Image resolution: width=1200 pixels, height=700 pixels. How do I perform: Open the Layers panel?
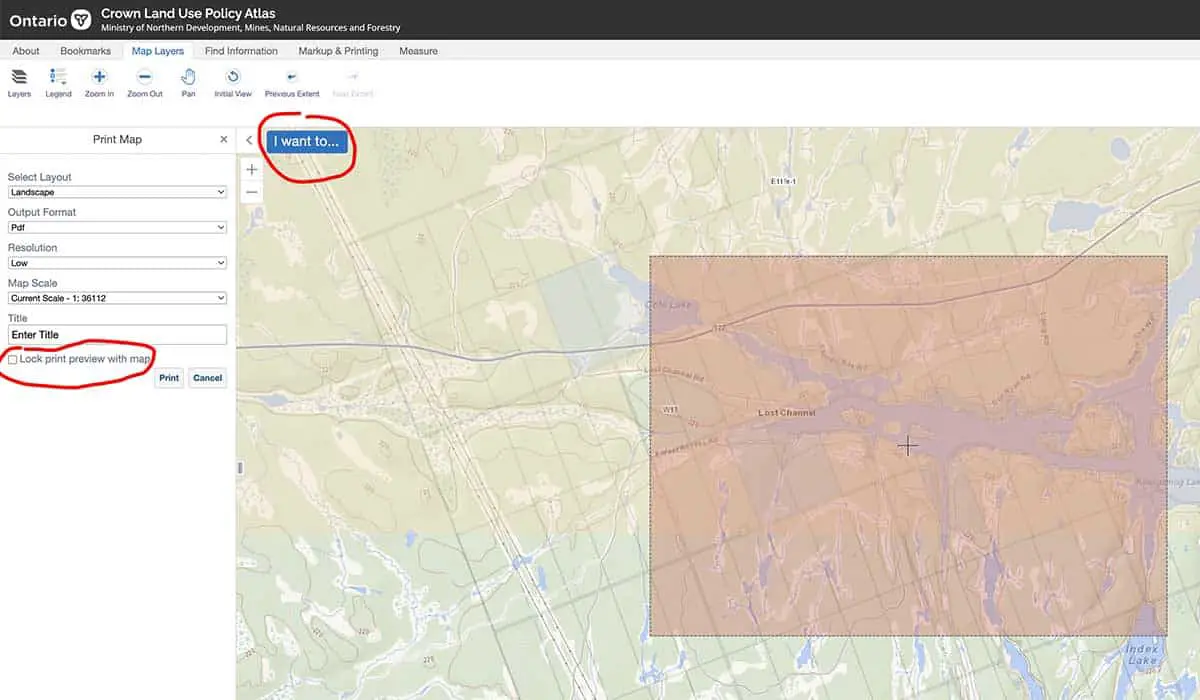click(x=19, y=82)
